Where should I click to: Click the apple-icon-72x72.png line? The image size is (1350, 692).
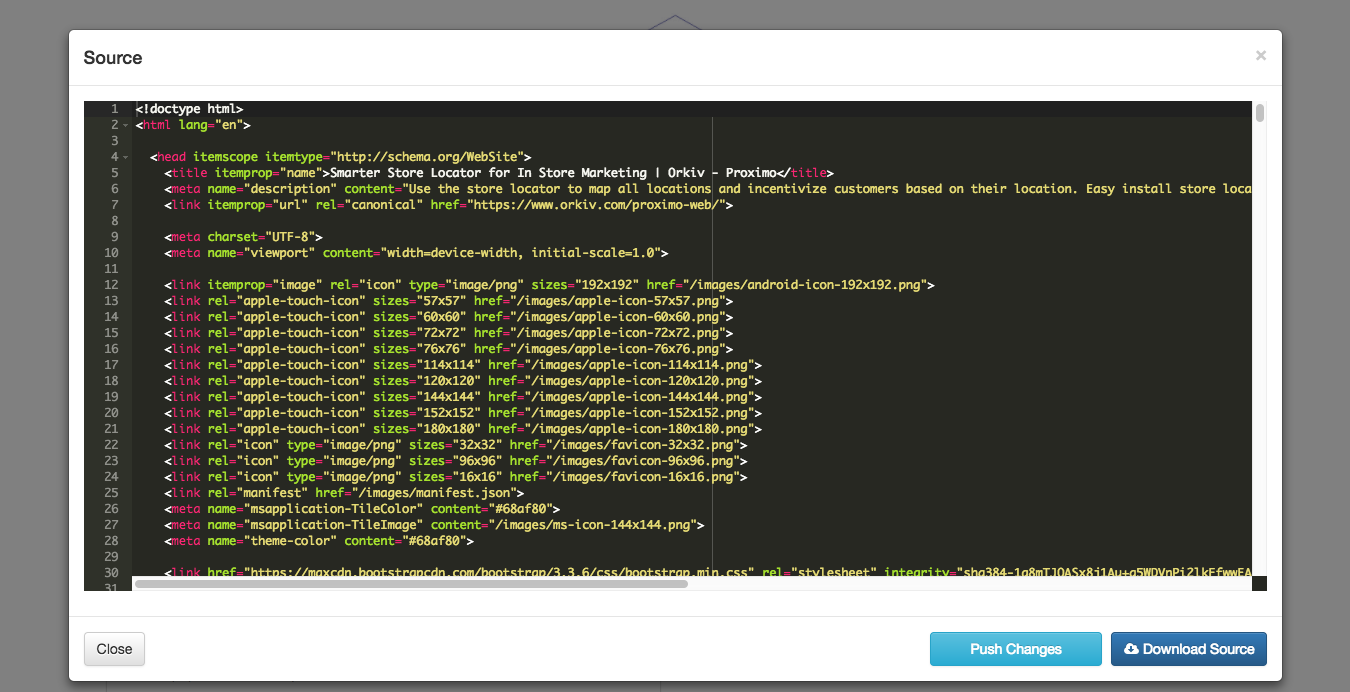click(449, 333)
